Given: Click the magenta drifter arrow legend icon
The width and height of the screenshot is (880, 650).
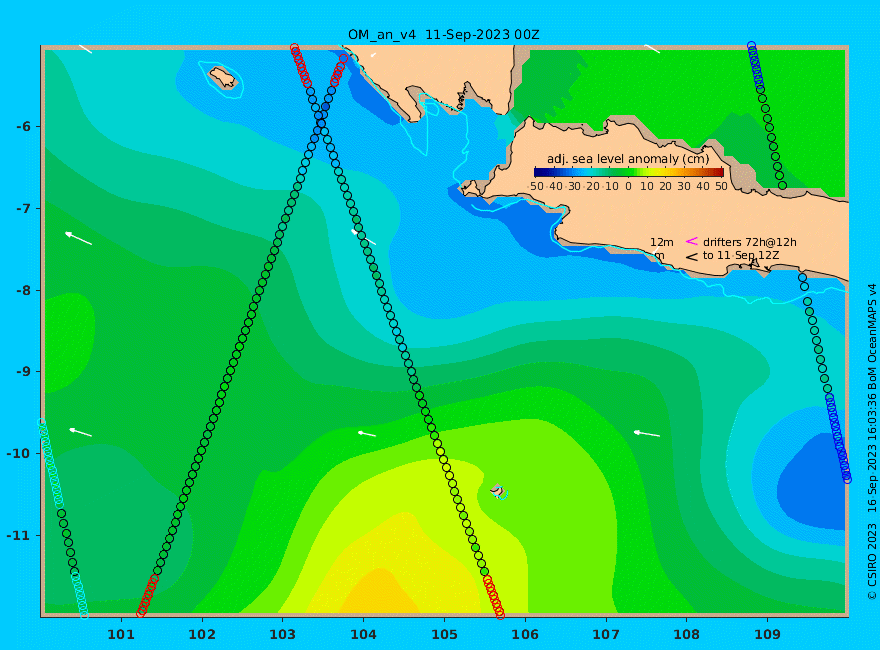Looking at the screenshot, I should (x=691, y=241).
